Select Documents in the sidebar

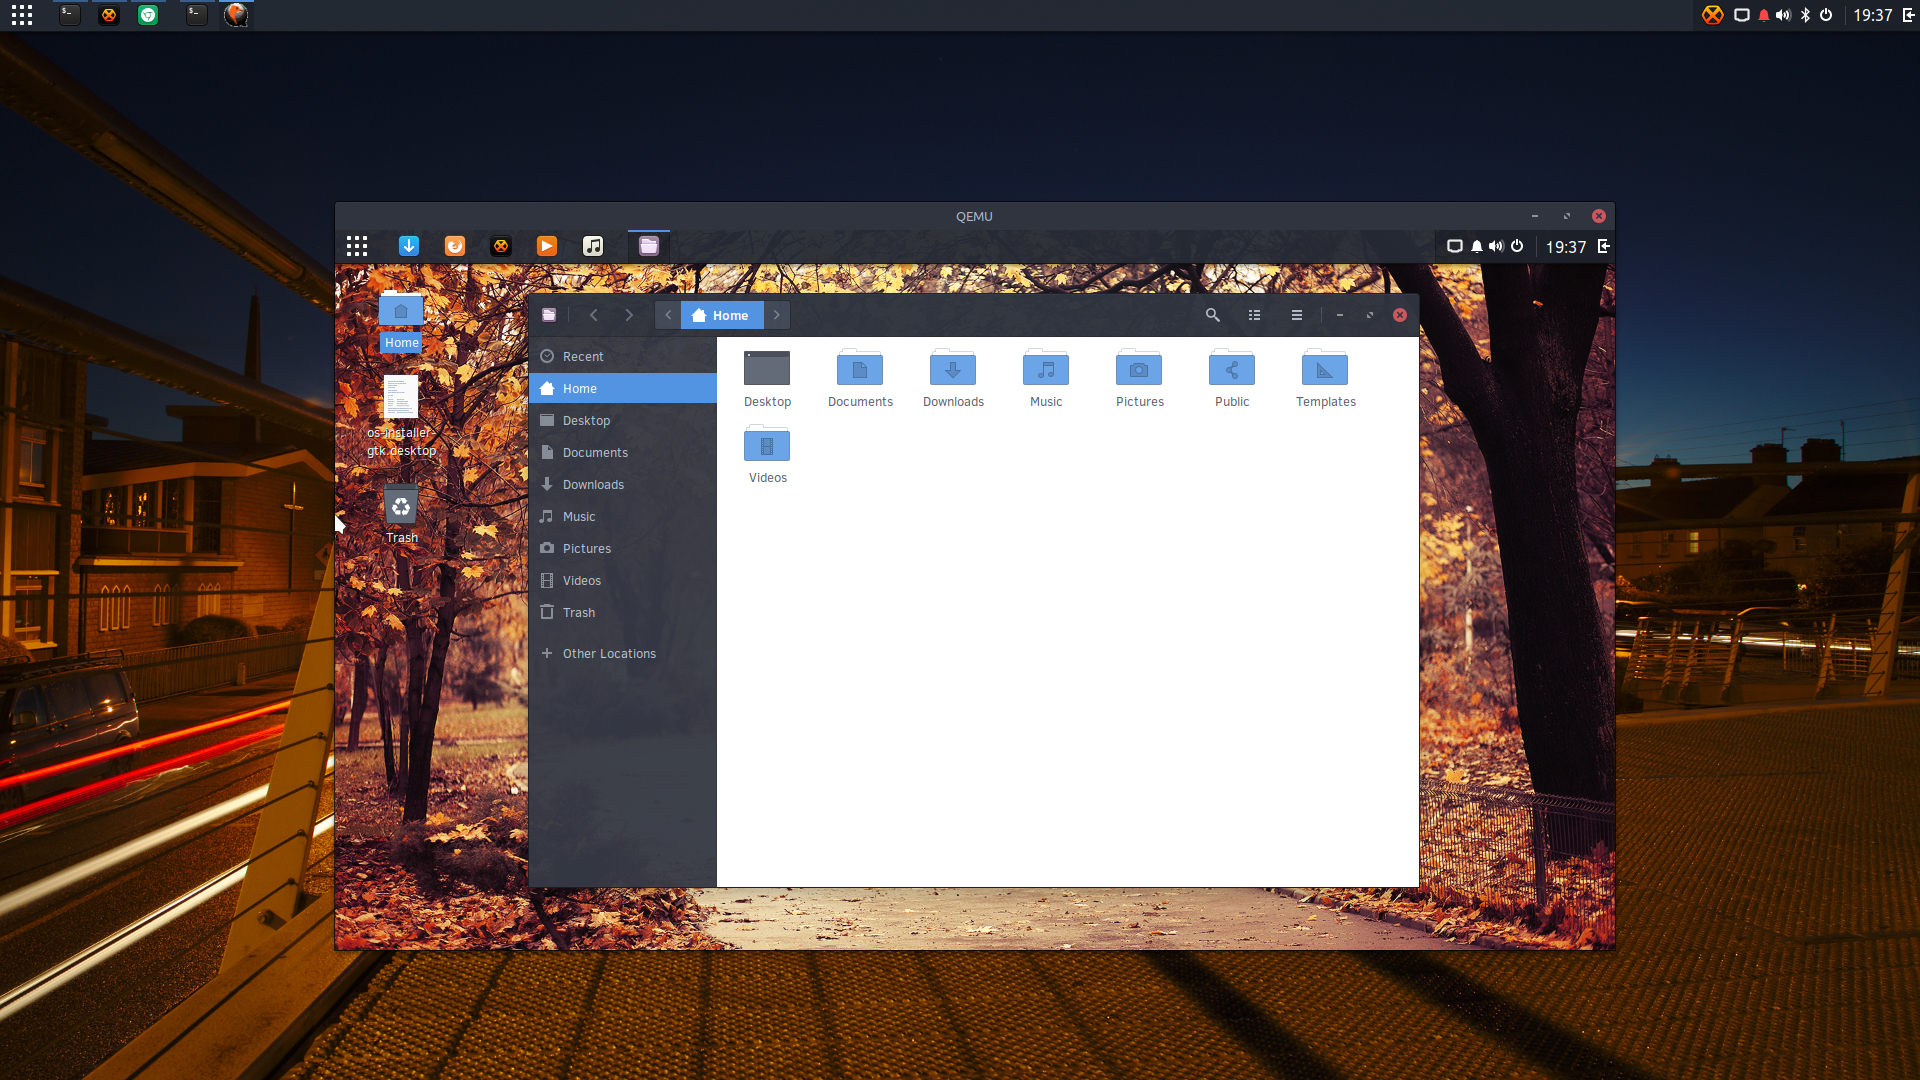point(623,452)
